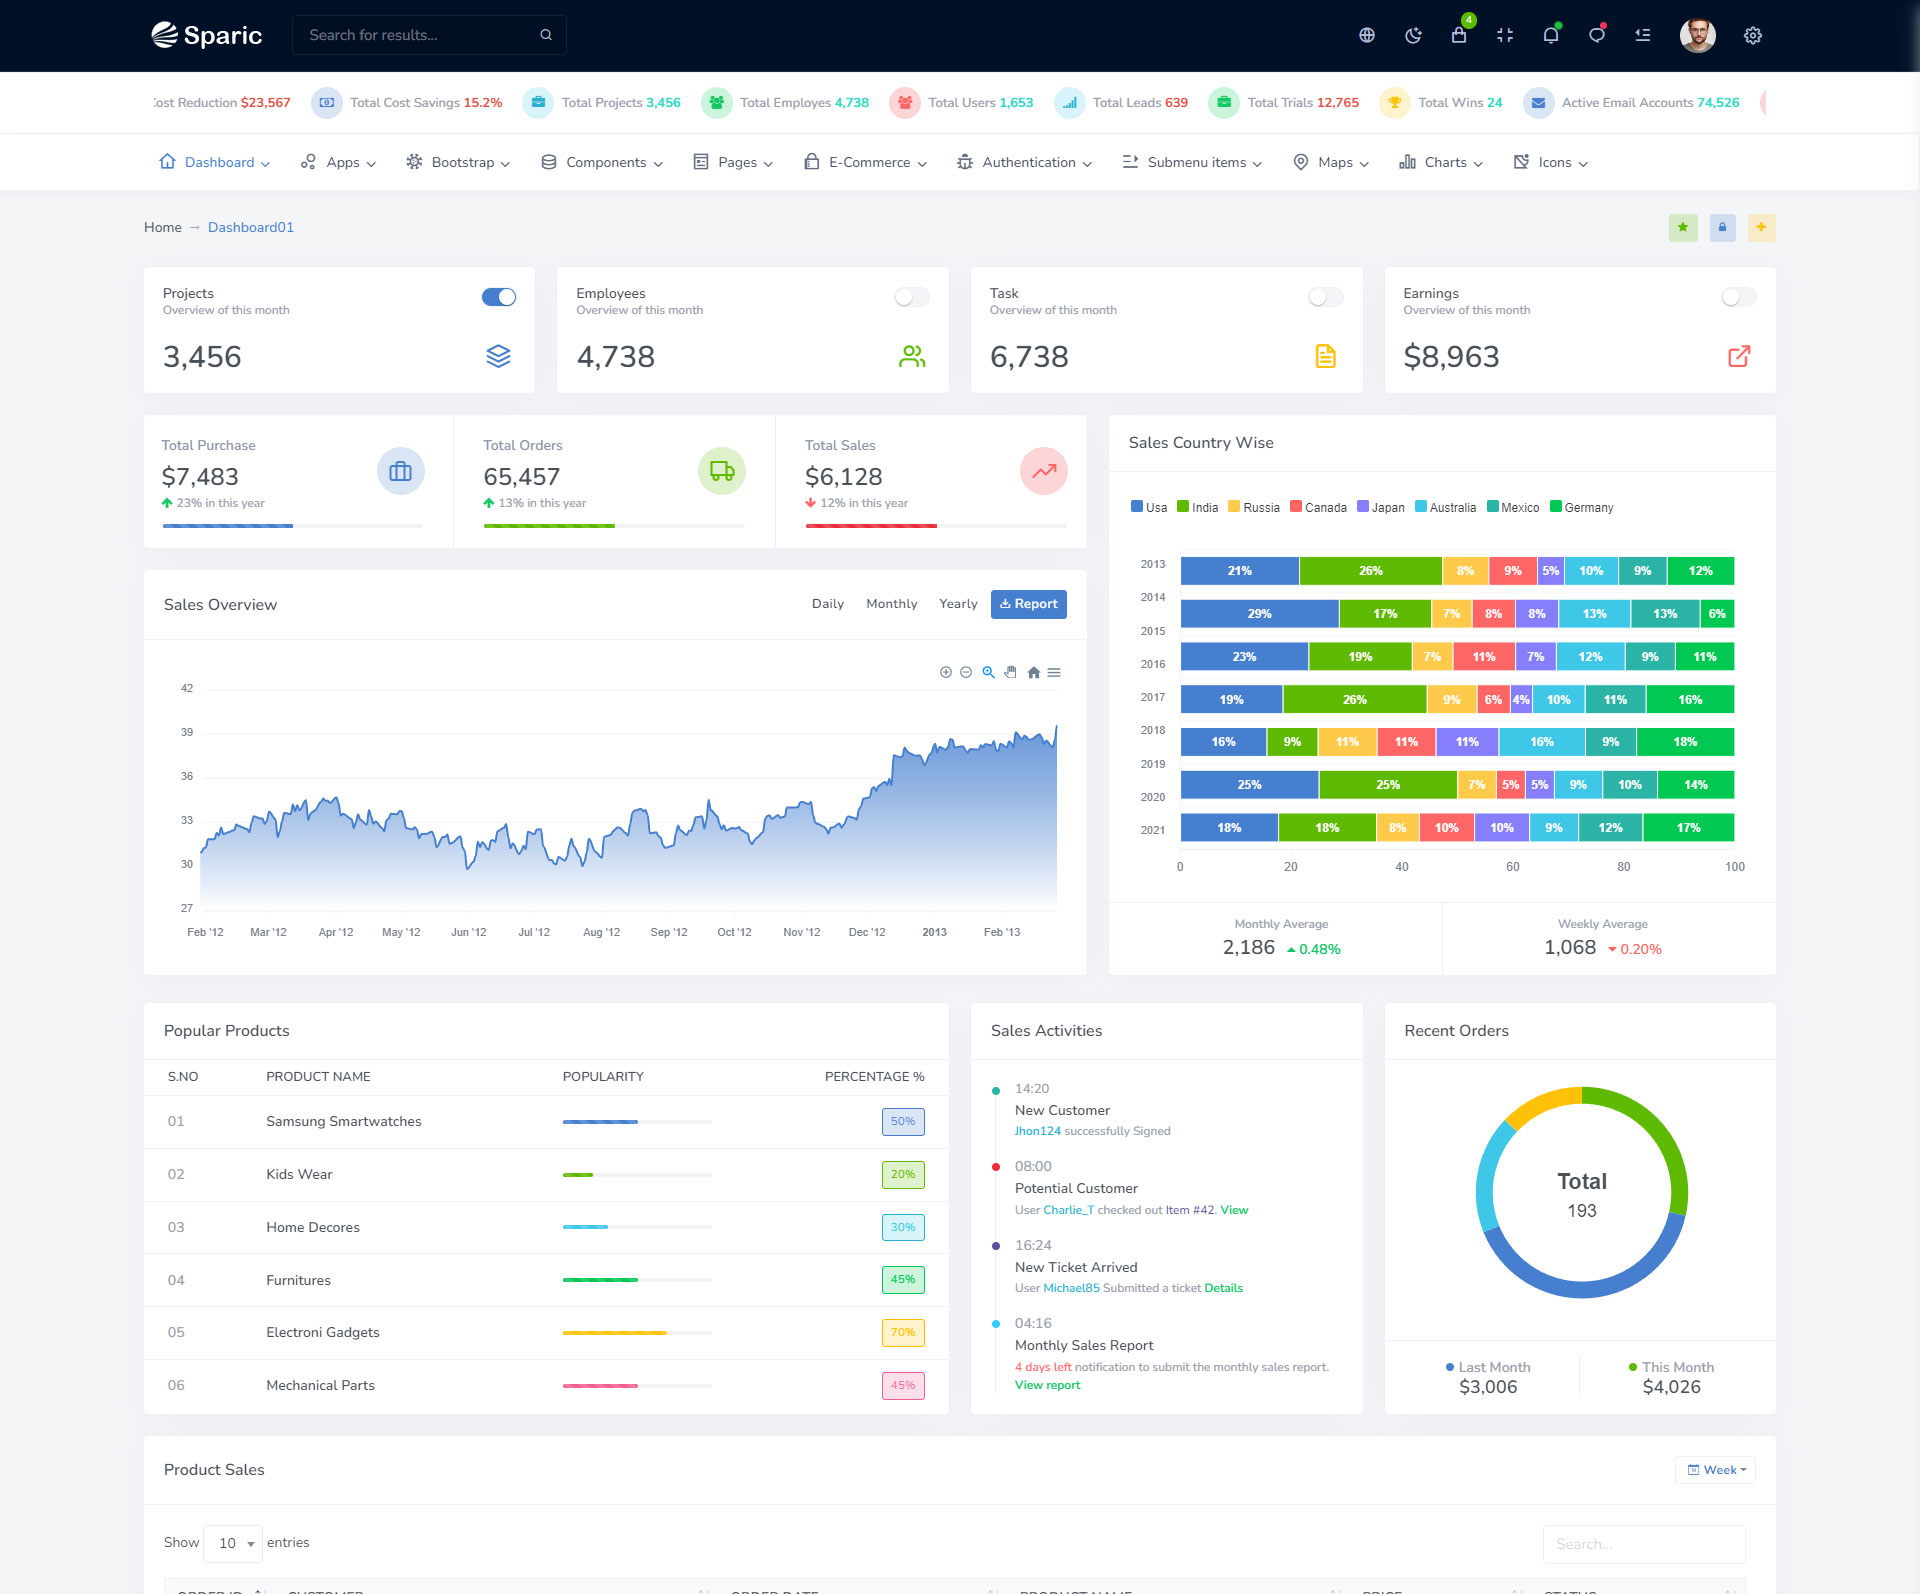Open View report link
Viewport: 1920px width, 1594px height.
pos(1047,1385)
